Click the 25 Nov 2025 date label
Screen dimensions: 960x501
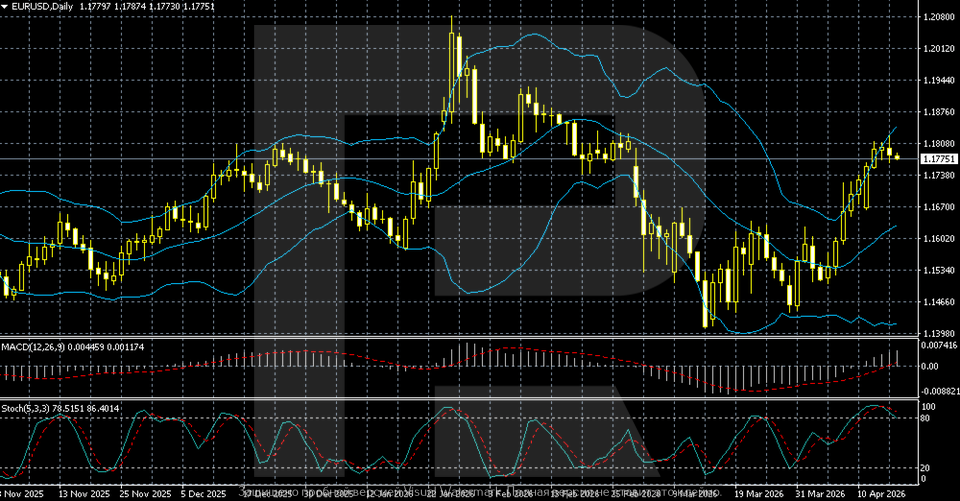[x=145, y=494]
